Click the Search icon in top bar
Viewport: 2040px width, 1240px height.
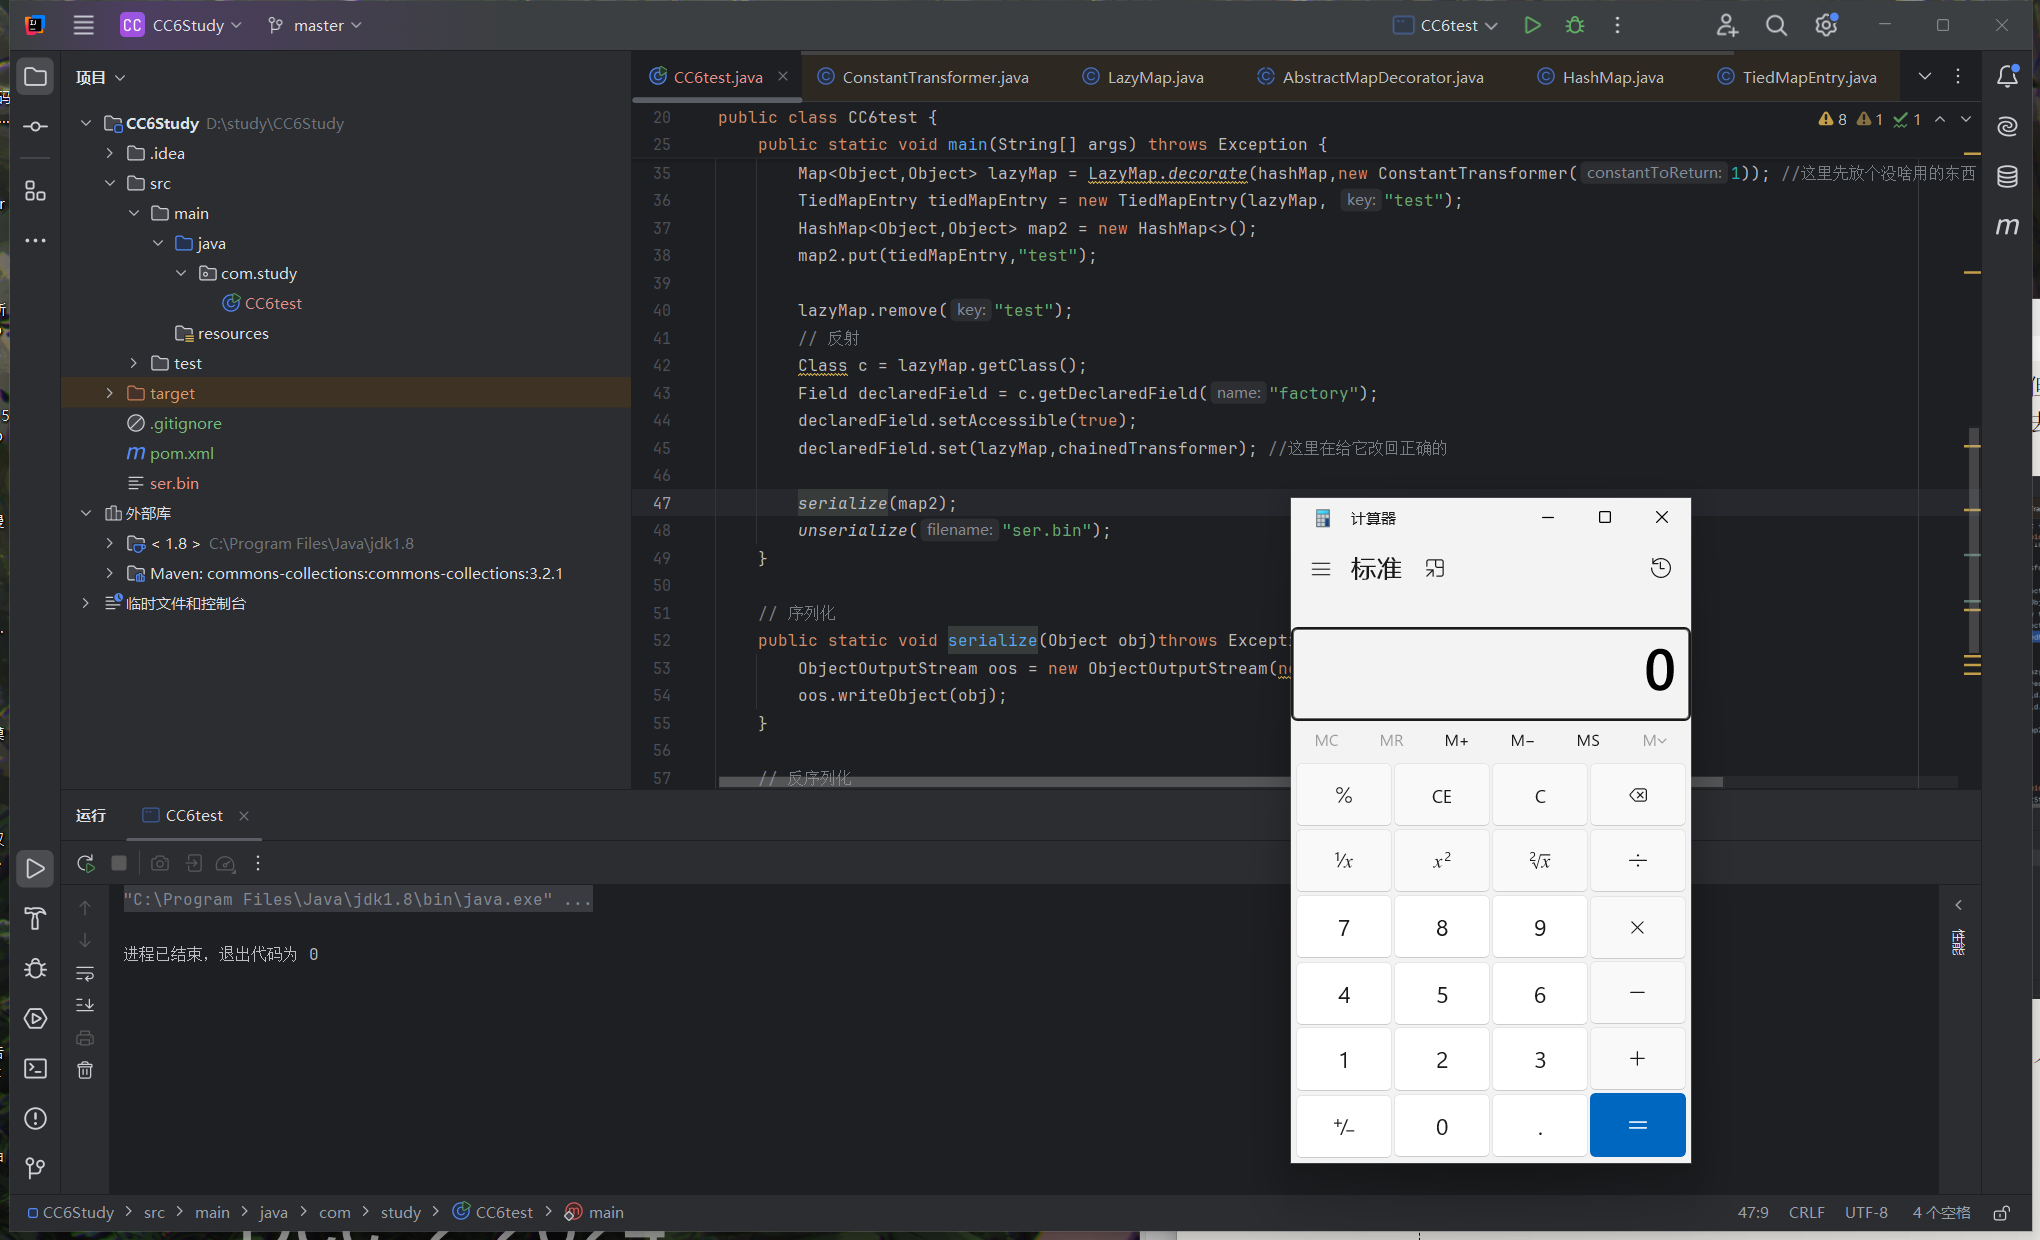click(x=1778, y=25)
